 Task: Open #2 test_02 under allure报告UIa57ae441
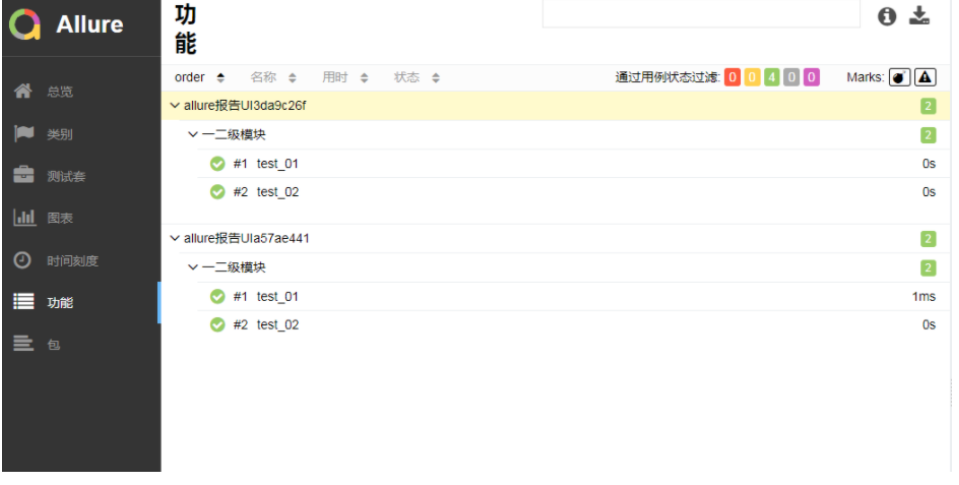574,325
